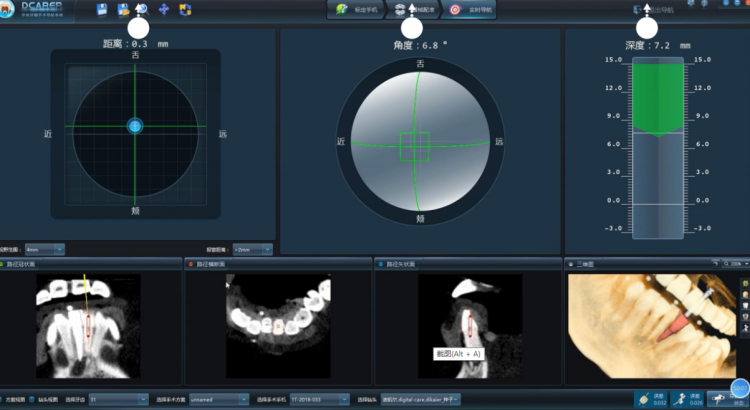
Task: Click the undo arrow in 3D view header
Action: click(716, 264)
